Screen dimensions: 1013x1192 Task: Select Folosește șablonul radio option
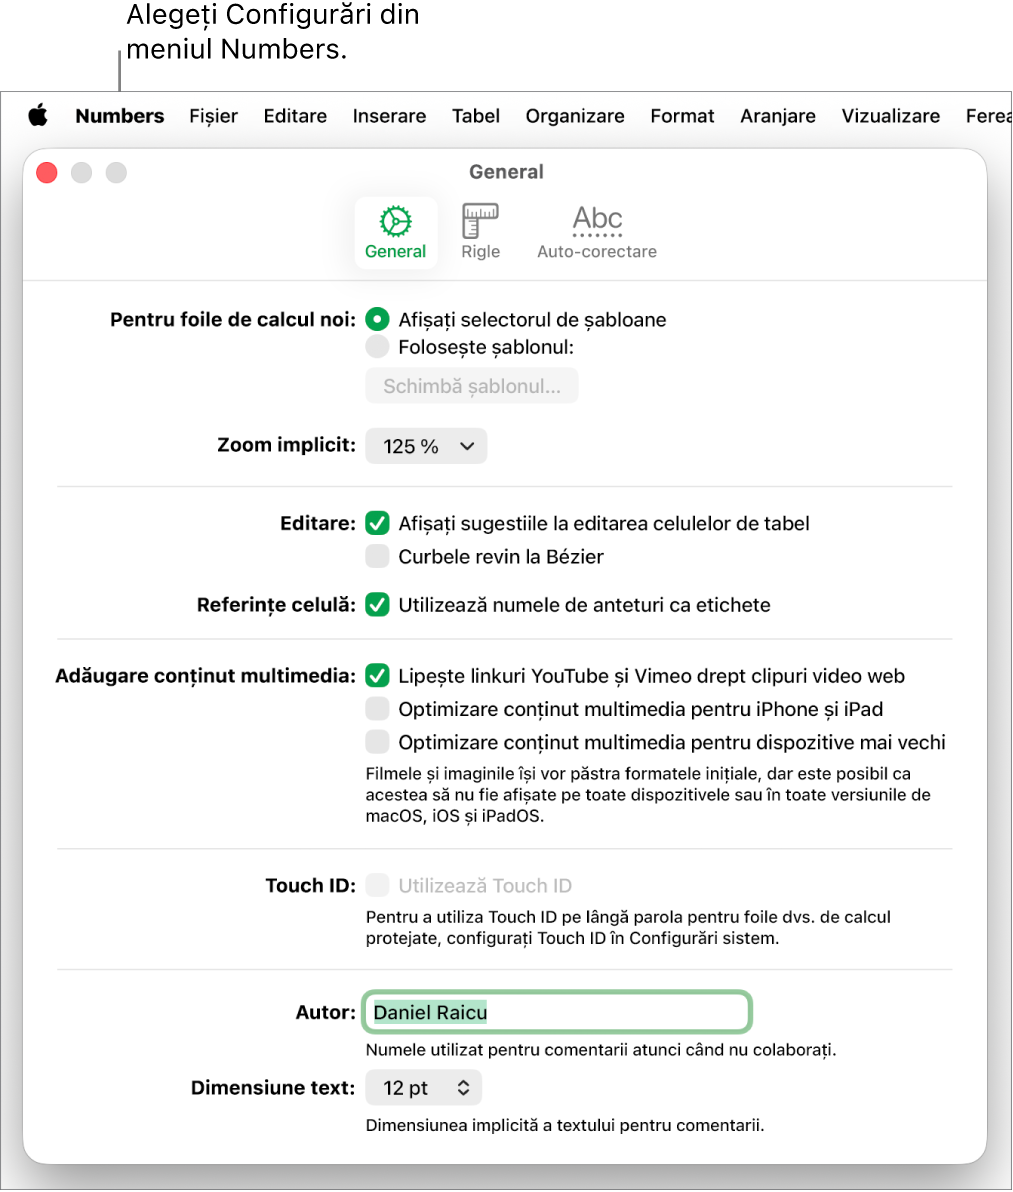click(377, 347)
